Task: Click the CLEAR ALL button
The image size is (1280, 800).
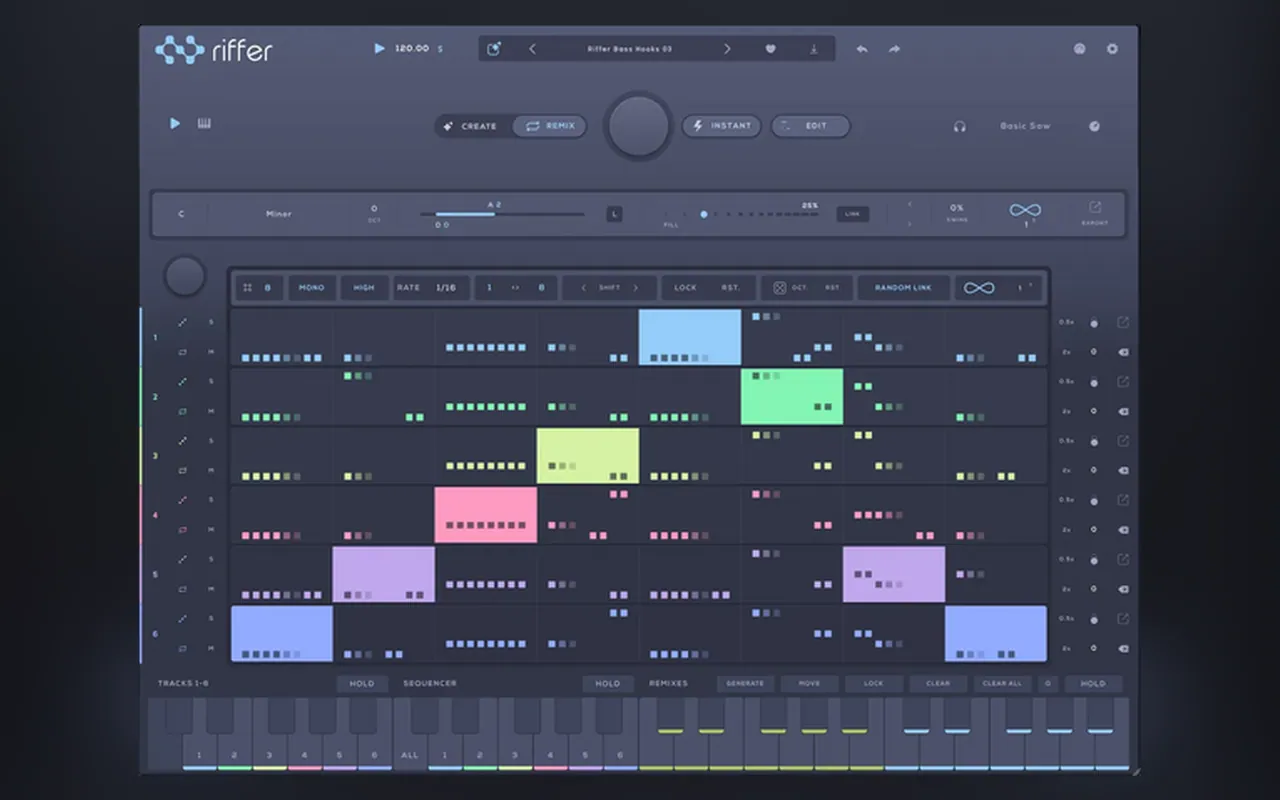Action: (1002, 684)
